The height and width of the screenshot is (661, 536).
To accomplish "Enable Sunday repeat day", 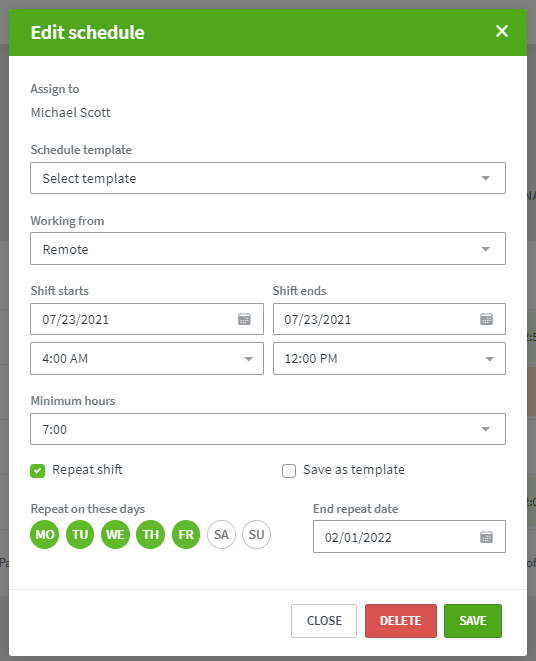I will point(256,535).
